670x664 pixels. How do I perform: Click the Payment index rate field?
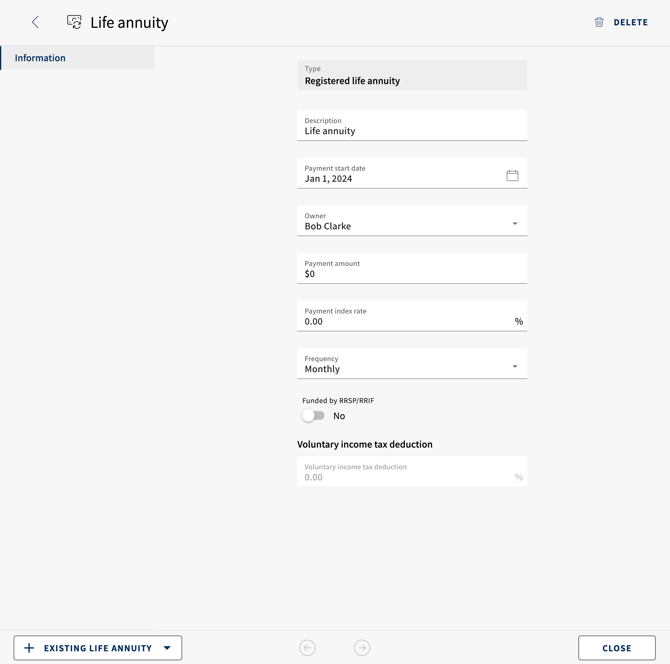[412, 316]
